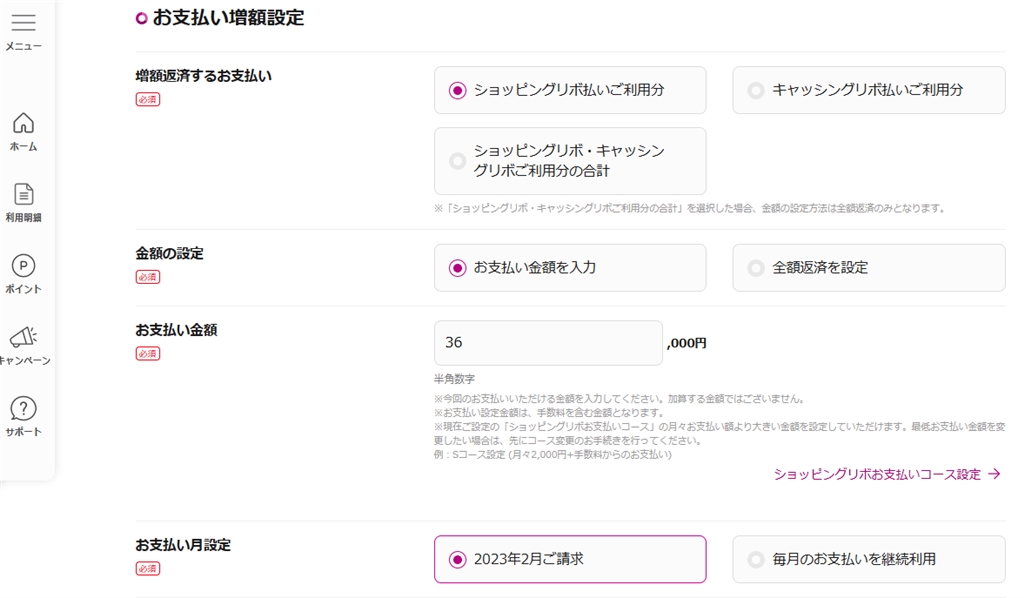Select キャッシングリボ払いご利用分 radio option
1024x598 pixels.
pyautogui.click(x=756, y=90)
